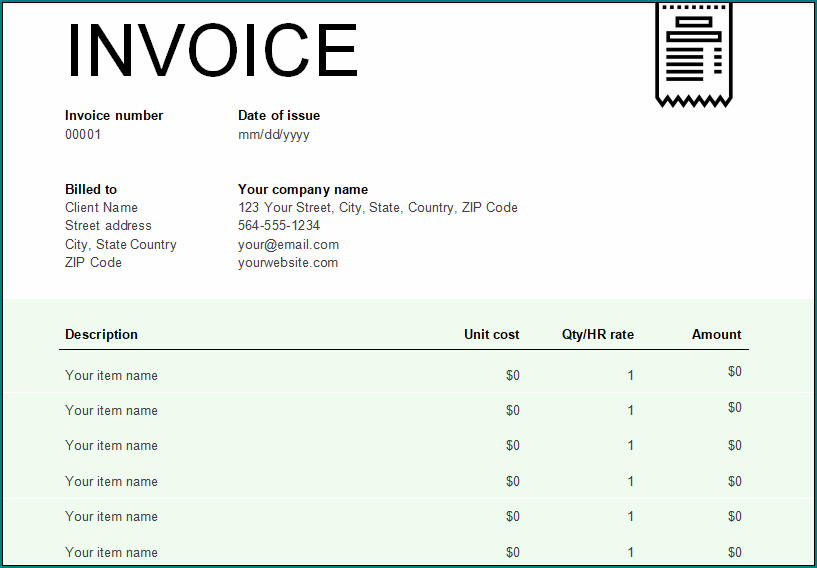
Task: Click the your@email.com address
Action: (288, 244)
